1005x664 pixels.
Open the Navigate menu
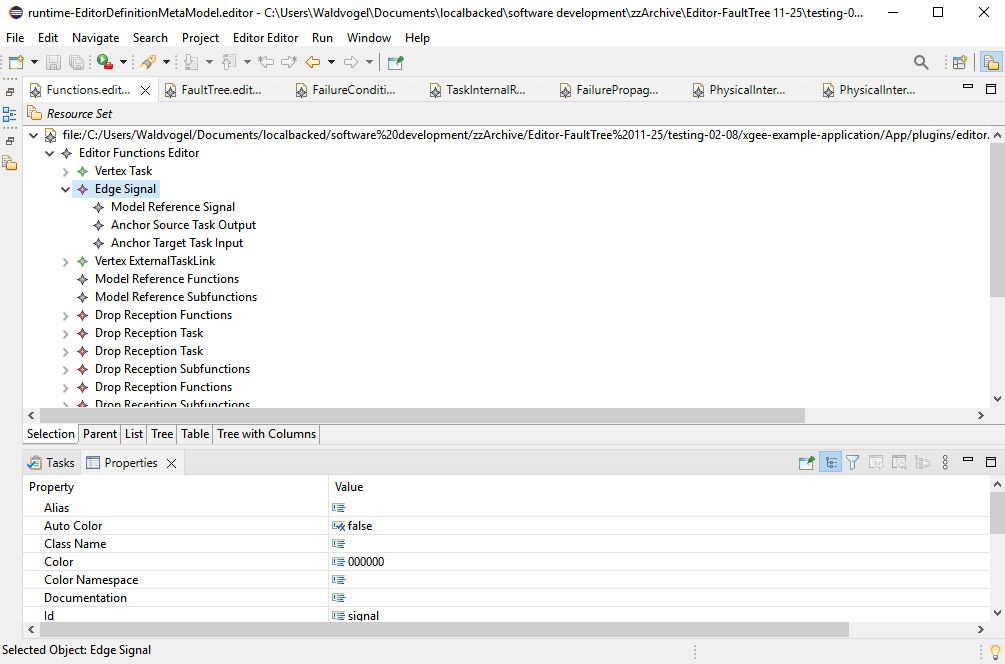point(96,38)
